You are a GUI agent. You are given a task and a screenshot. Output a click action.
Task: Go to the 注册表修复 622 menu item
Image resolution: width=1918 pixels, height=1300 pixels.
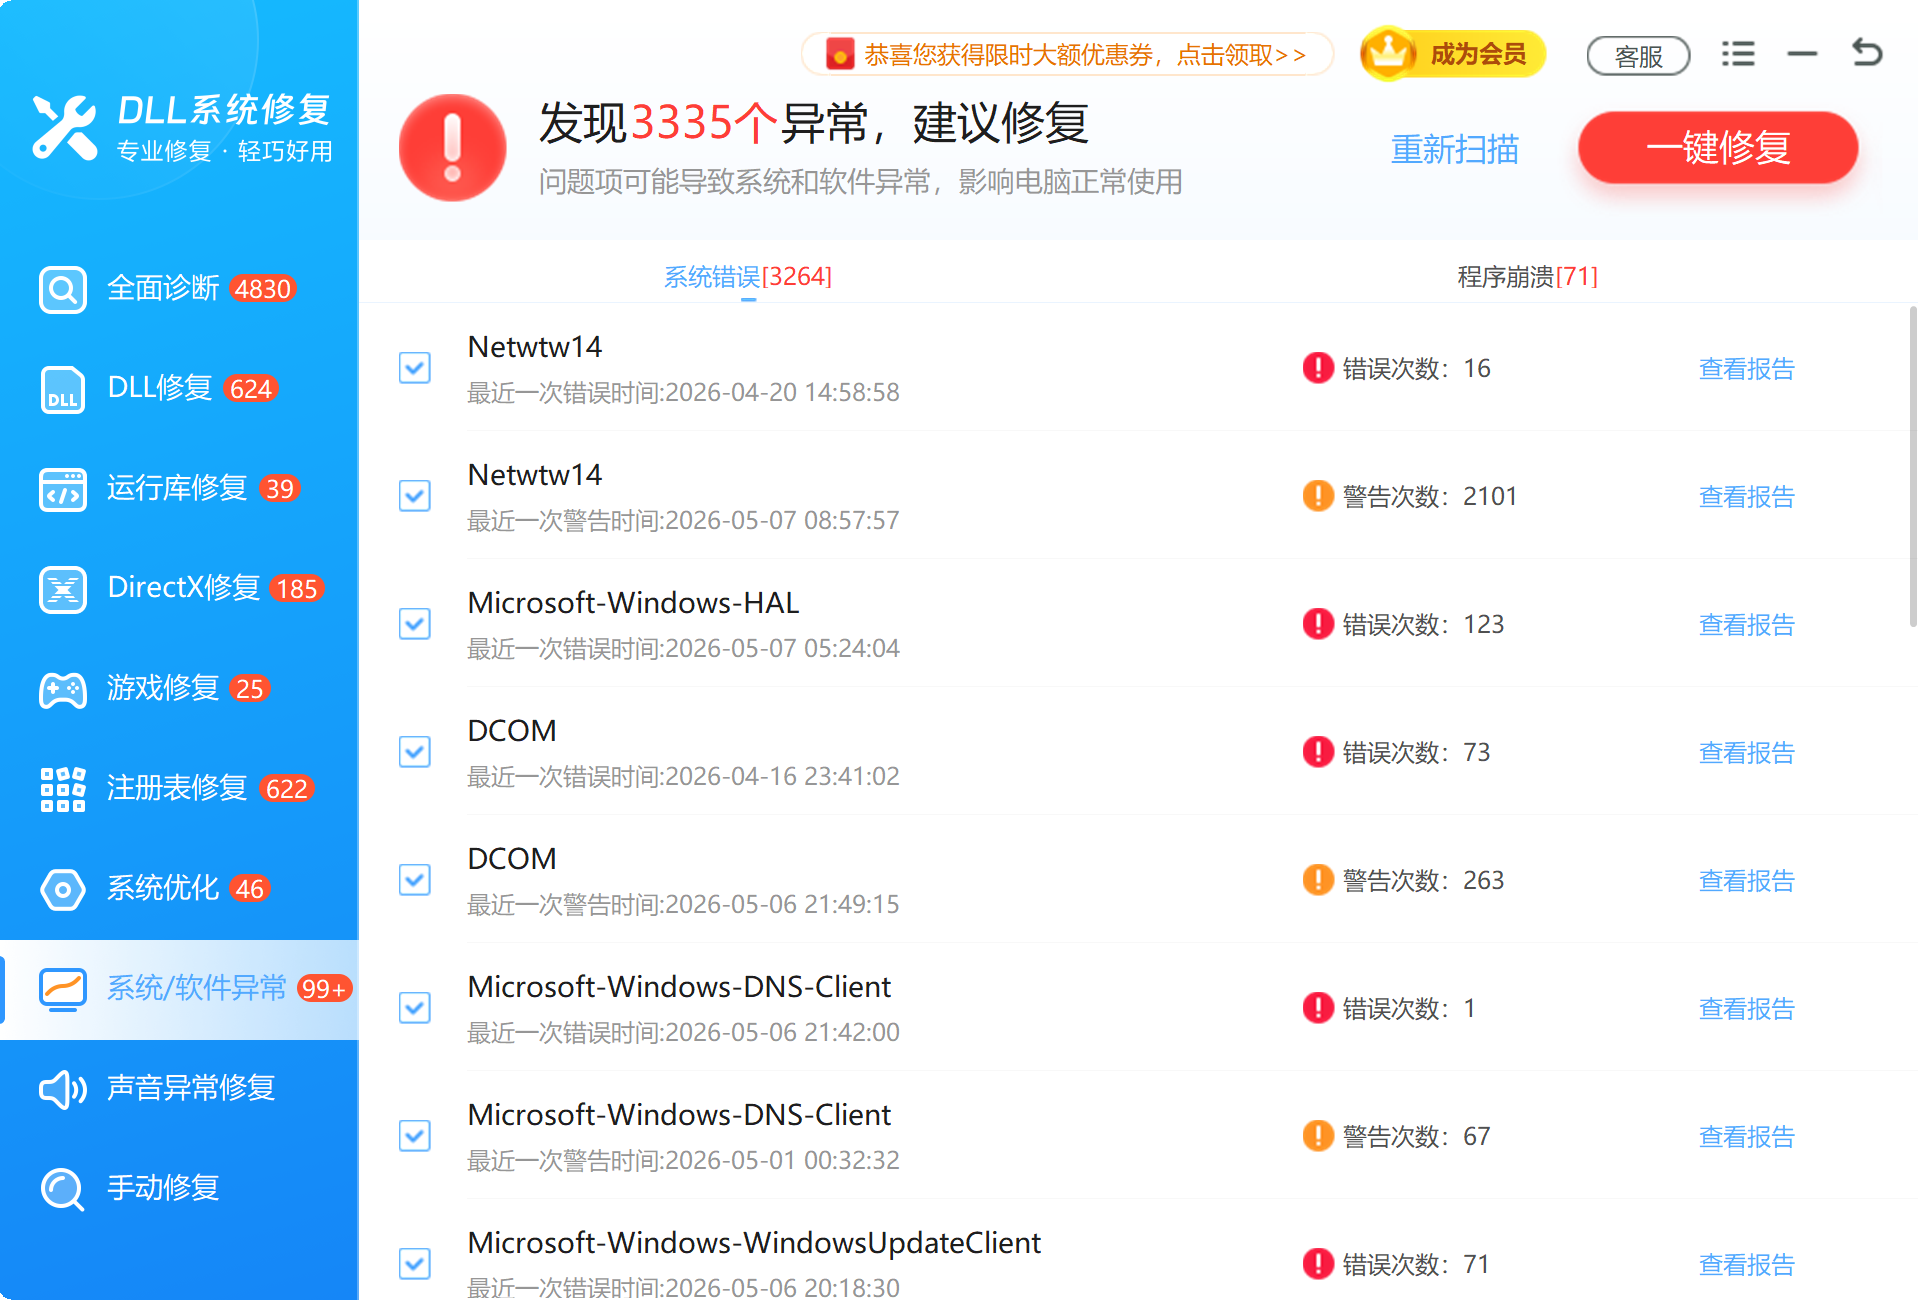[180, 789]
